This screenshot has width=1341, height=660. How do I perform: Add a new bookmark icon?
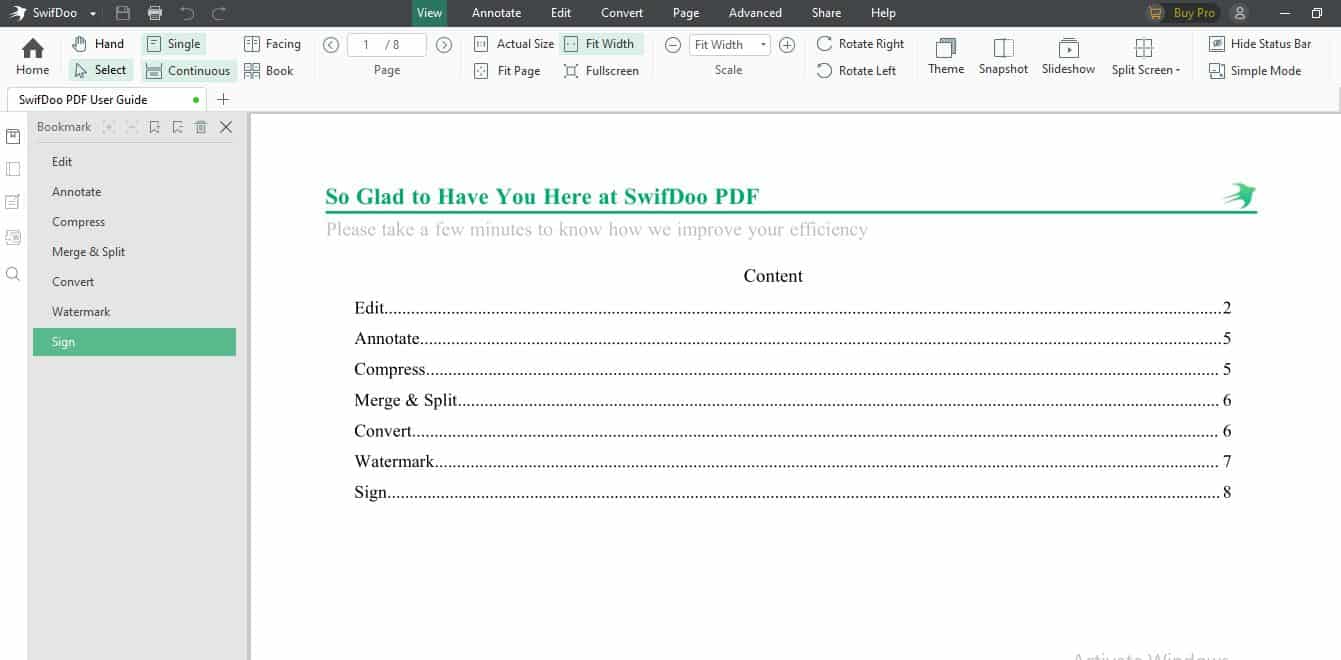[154, 127]
